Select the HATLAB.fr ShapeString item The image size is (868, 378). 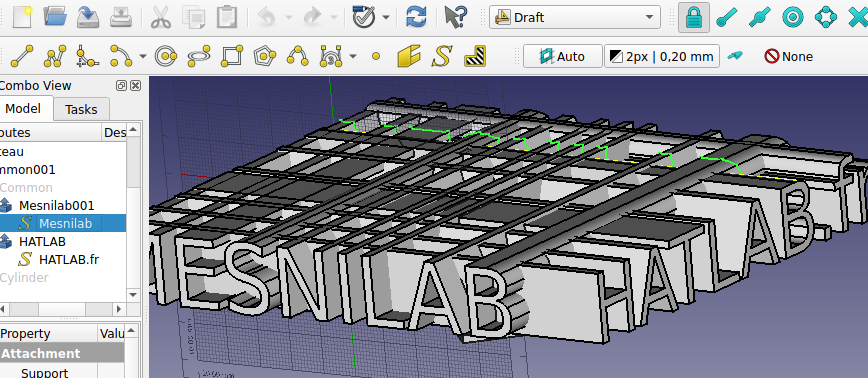click(69, 259)
